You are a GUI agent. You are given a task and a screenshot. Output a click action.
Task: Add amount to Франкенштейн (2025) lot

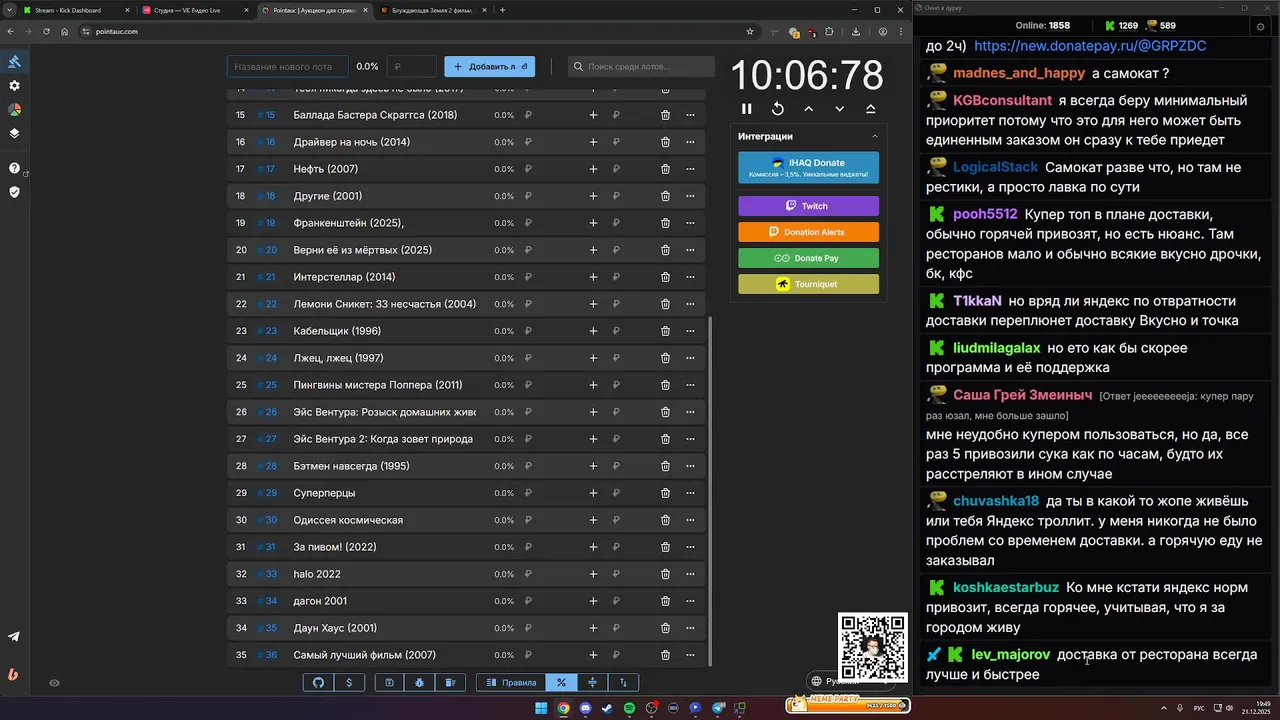click(x=593, y=223)
